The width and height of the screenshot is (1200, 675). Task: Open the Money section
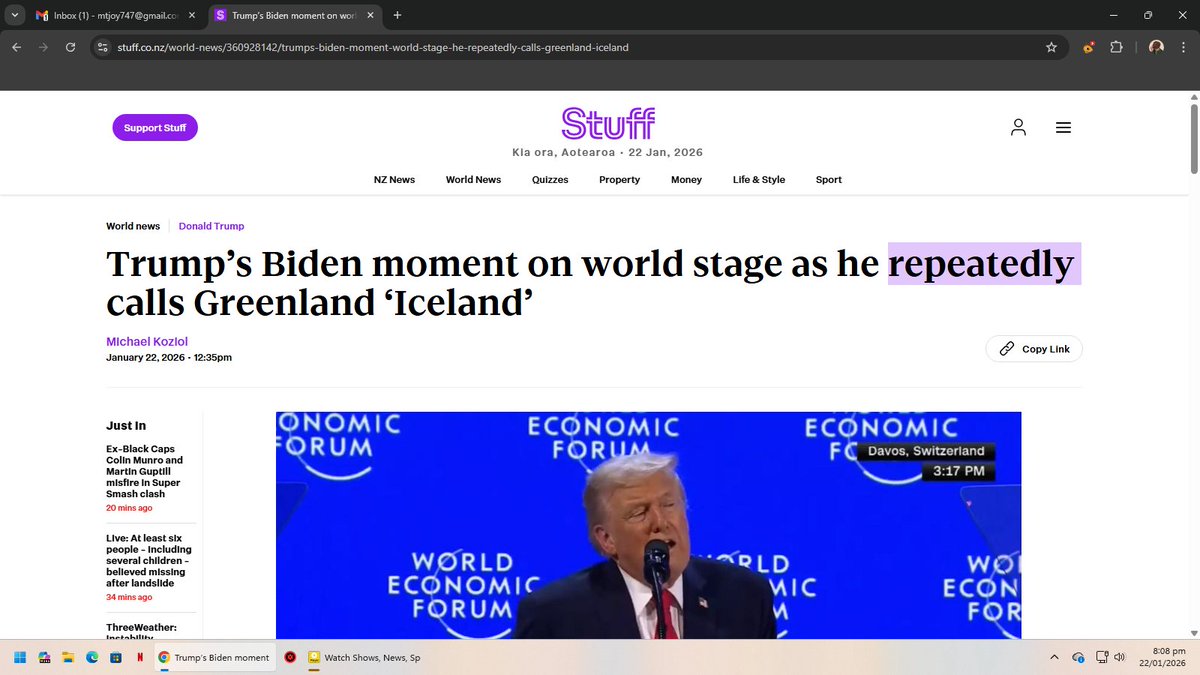point(686,180)
